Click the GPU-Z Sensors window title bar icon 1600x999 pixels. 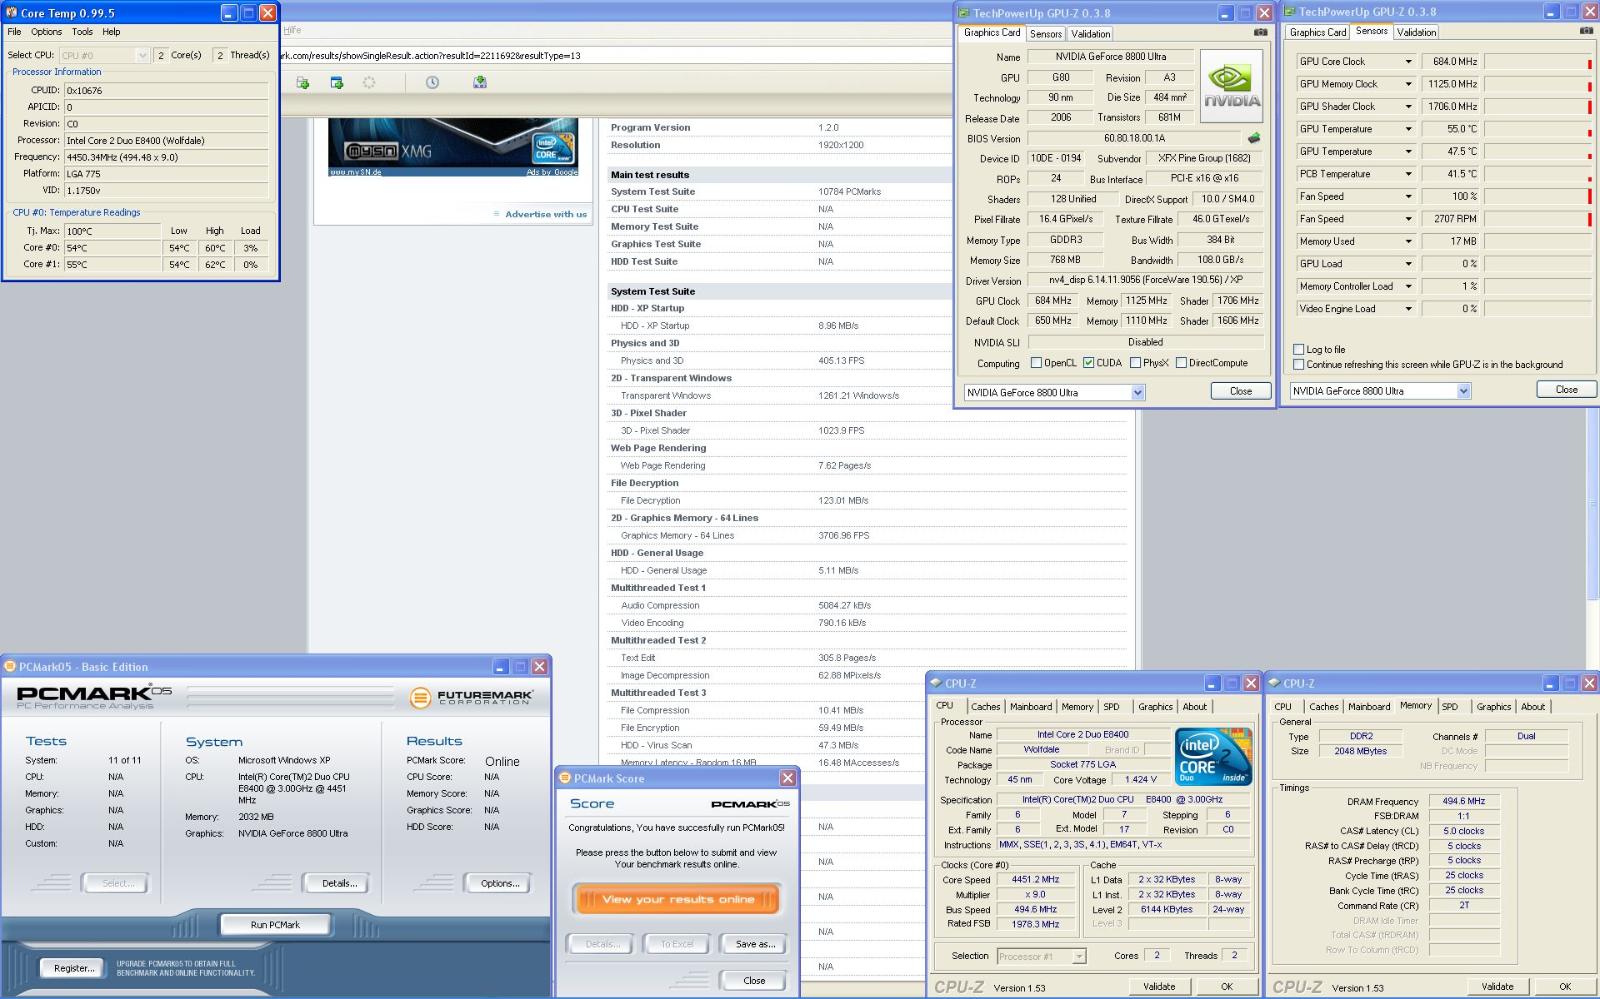pos(1290,12)
